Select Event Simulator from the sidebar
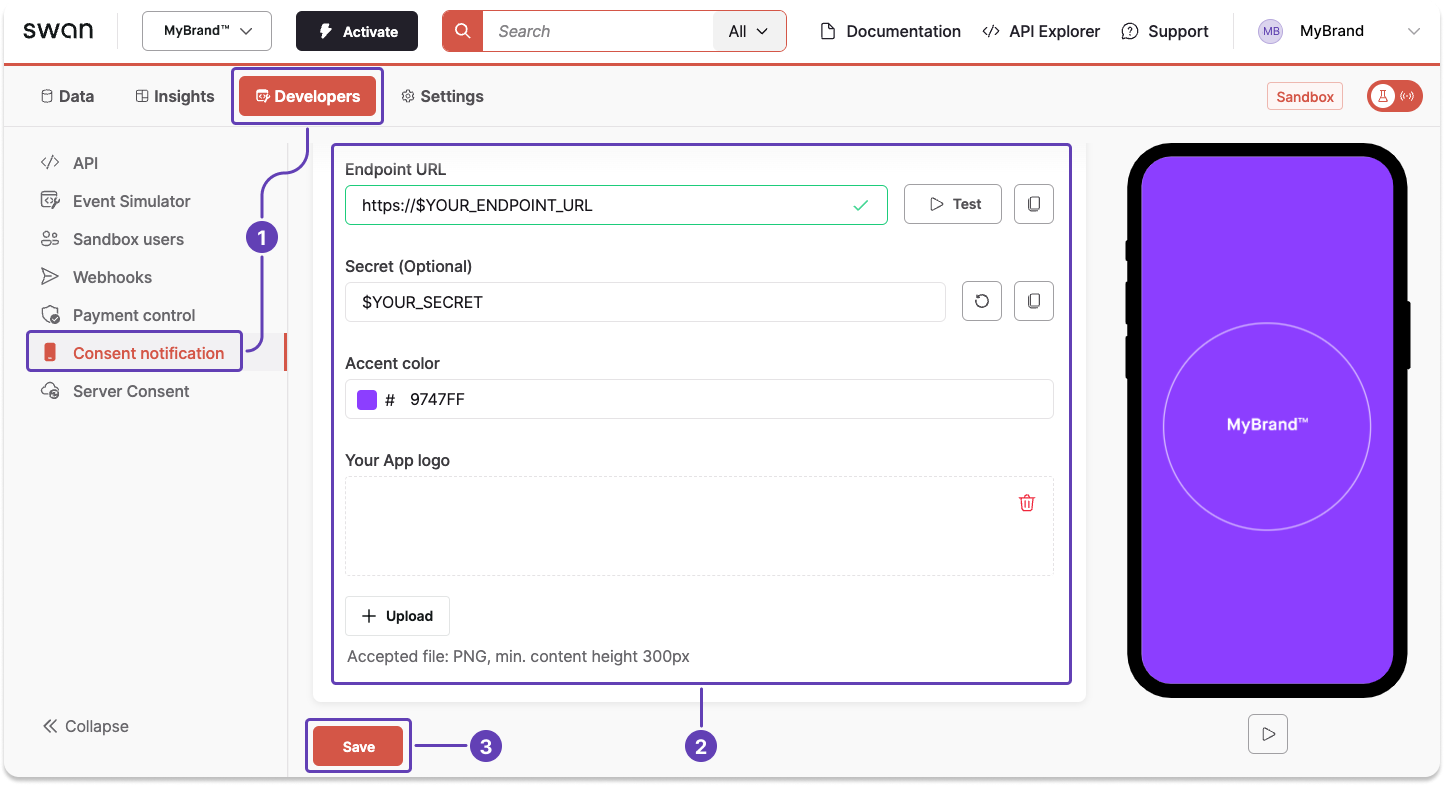Viewport: 1444px width, 785px height. click(131, 201)
